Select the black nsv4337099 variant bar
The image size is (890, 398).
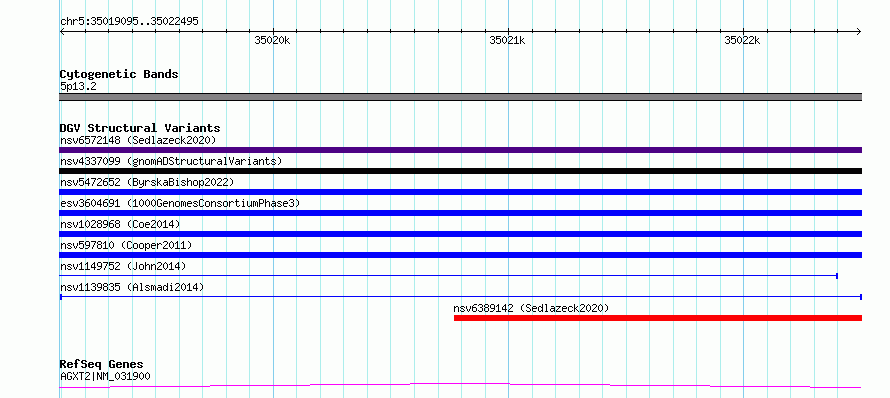tap(460, 171)
